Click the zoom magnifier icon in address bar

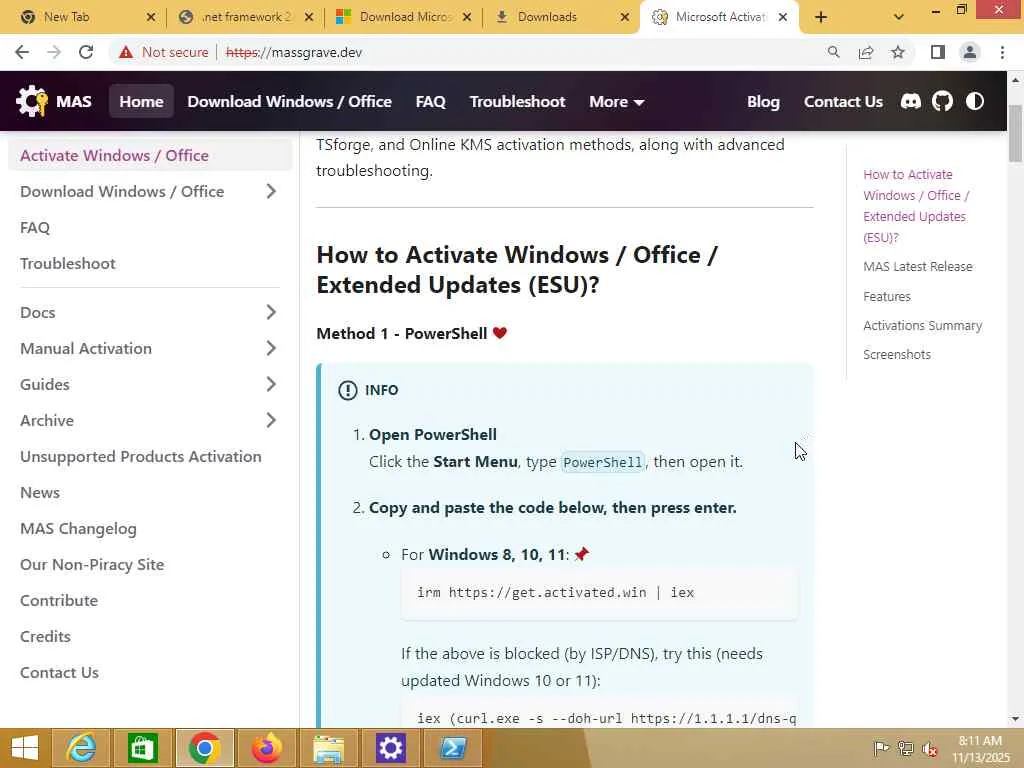pos(833,52)
